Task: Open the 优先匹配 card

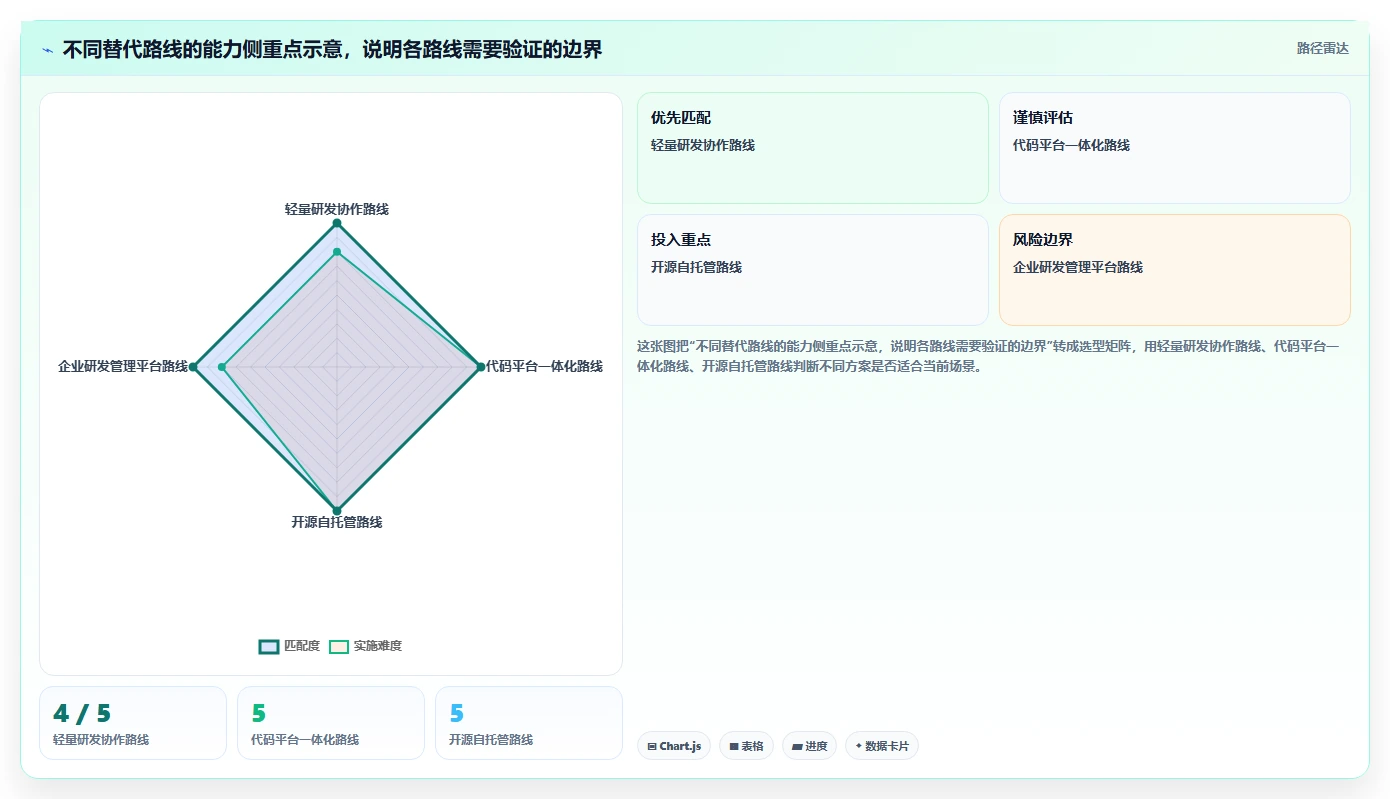Action: pos(812,148)
